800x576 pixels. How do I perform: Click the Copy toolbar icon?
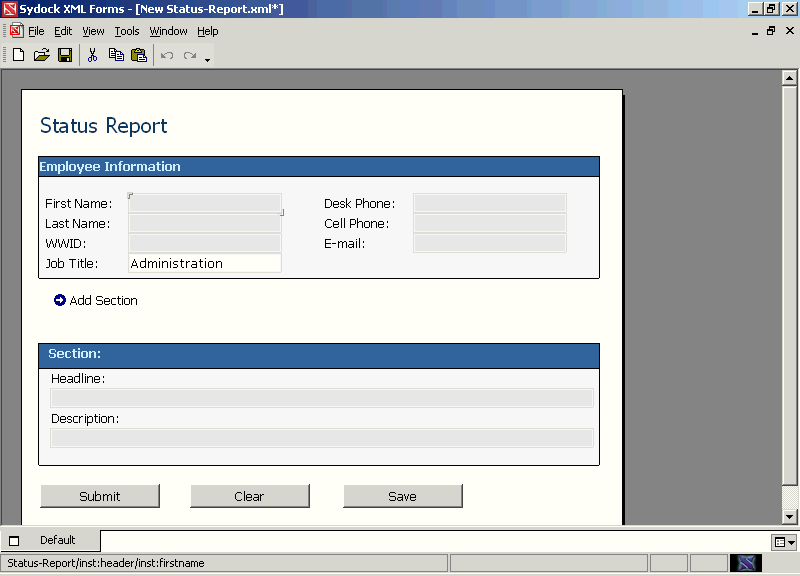click(x=116, y=55)
